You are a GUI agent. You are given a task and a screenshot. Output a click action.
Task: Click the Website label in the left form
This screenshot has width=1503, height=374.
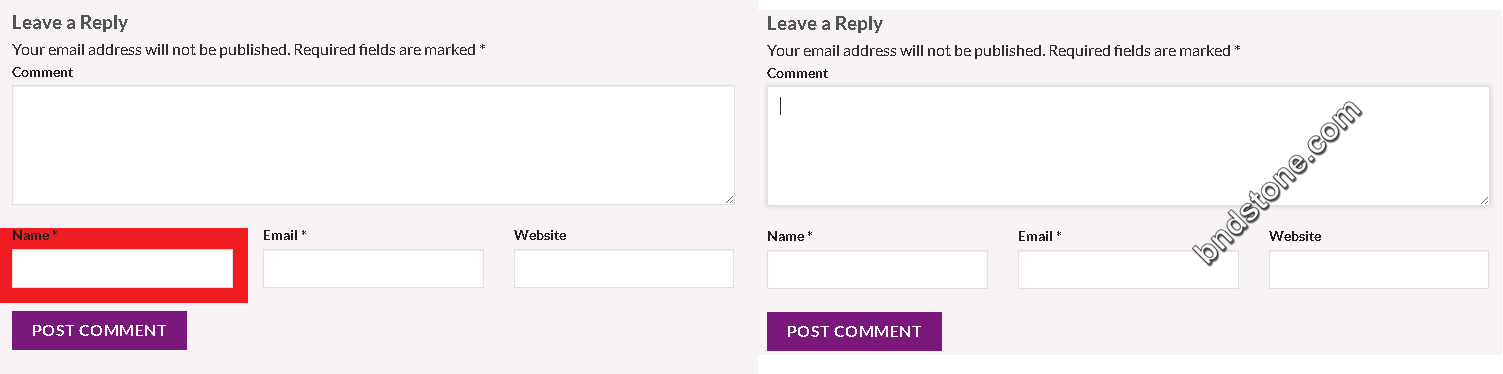click(540, 235)
